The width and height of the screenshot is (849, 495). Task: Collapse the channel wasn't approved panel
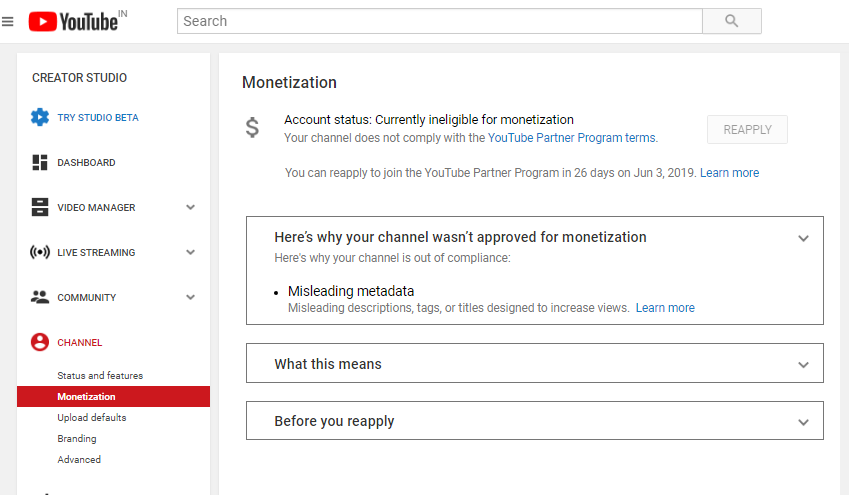click(804, 238)
